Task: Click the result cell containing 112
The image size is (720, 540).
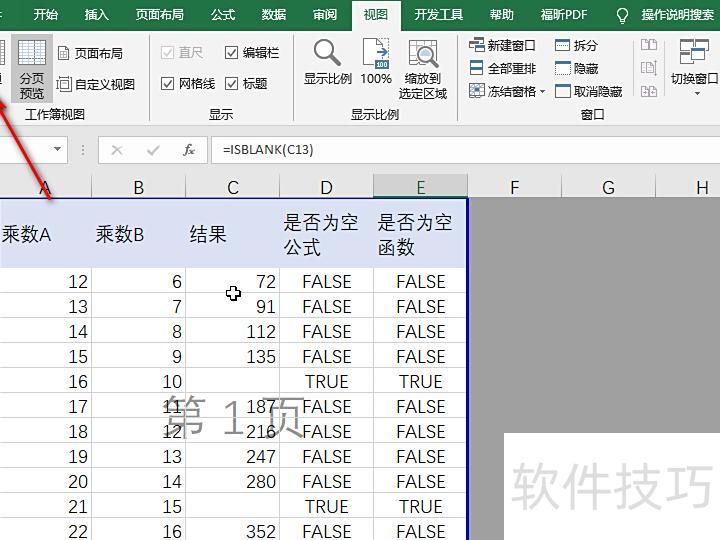Action: pyautogui.click(x=233, y=331)
